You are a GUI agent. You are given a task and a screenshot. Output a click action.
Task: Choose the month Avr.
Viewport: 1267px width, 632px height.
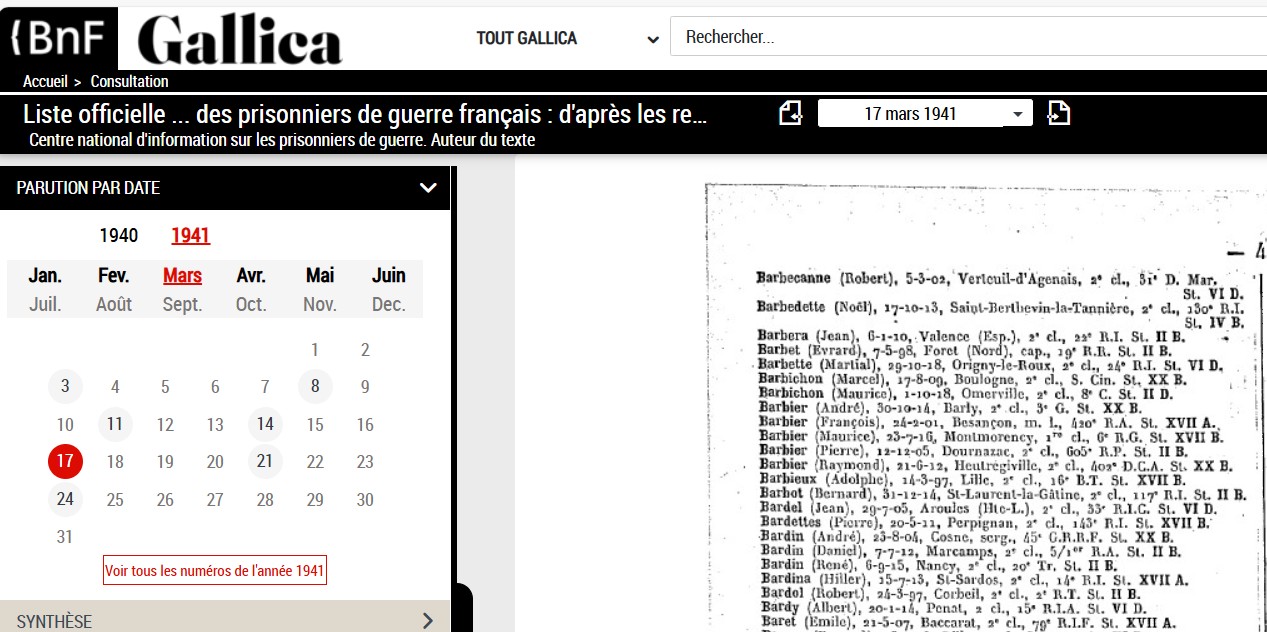(251, 275)
